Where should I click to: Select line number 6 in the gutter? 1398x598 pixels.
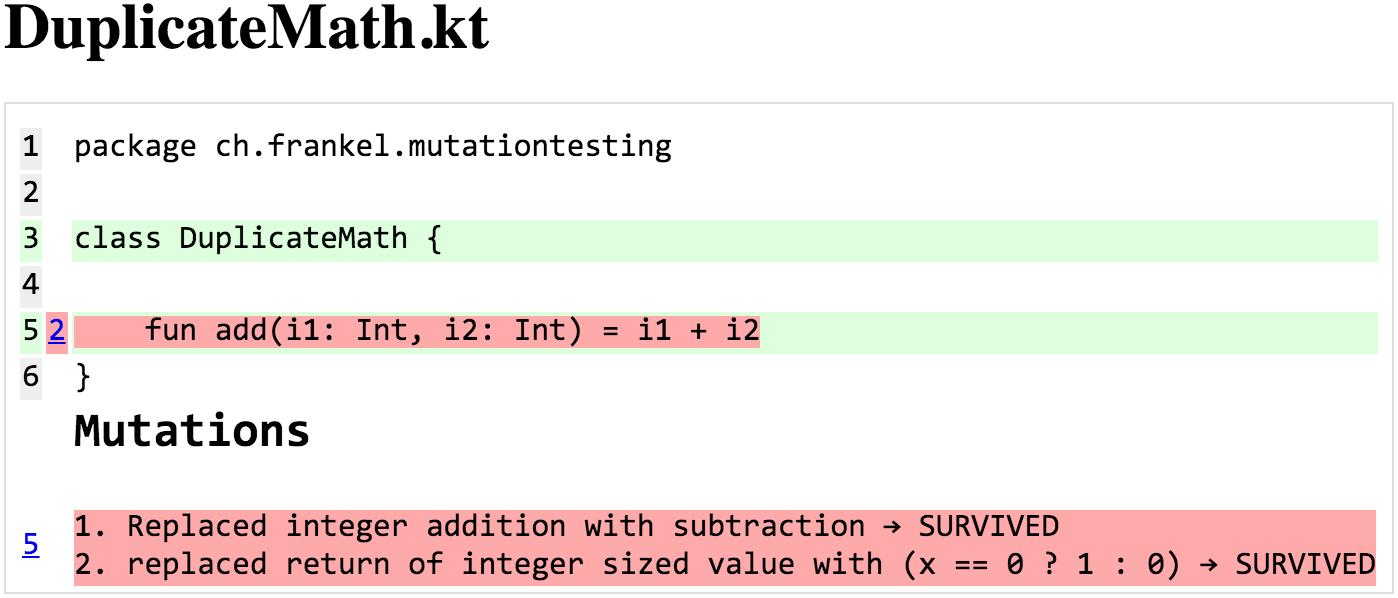tap(31, 377)
